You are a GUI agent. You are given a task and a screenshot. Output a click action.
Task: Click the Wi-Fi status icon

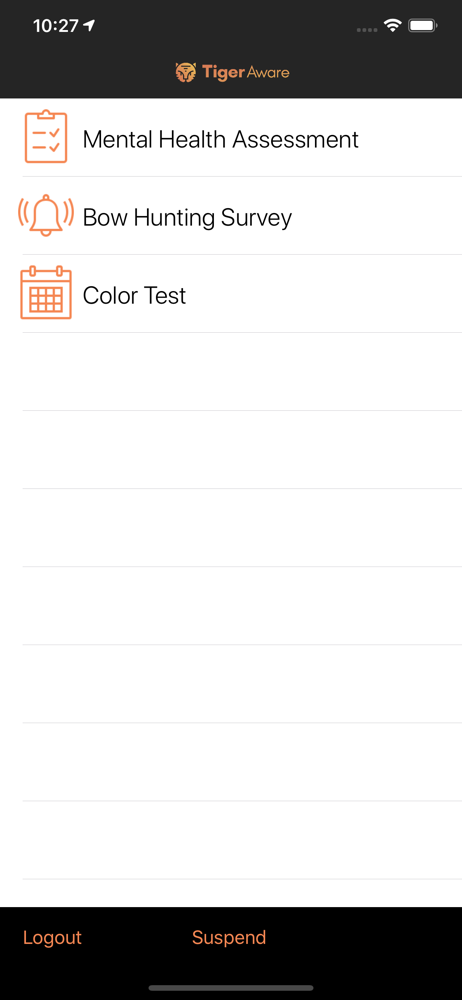pyautogui.click(x=392, y=26)
